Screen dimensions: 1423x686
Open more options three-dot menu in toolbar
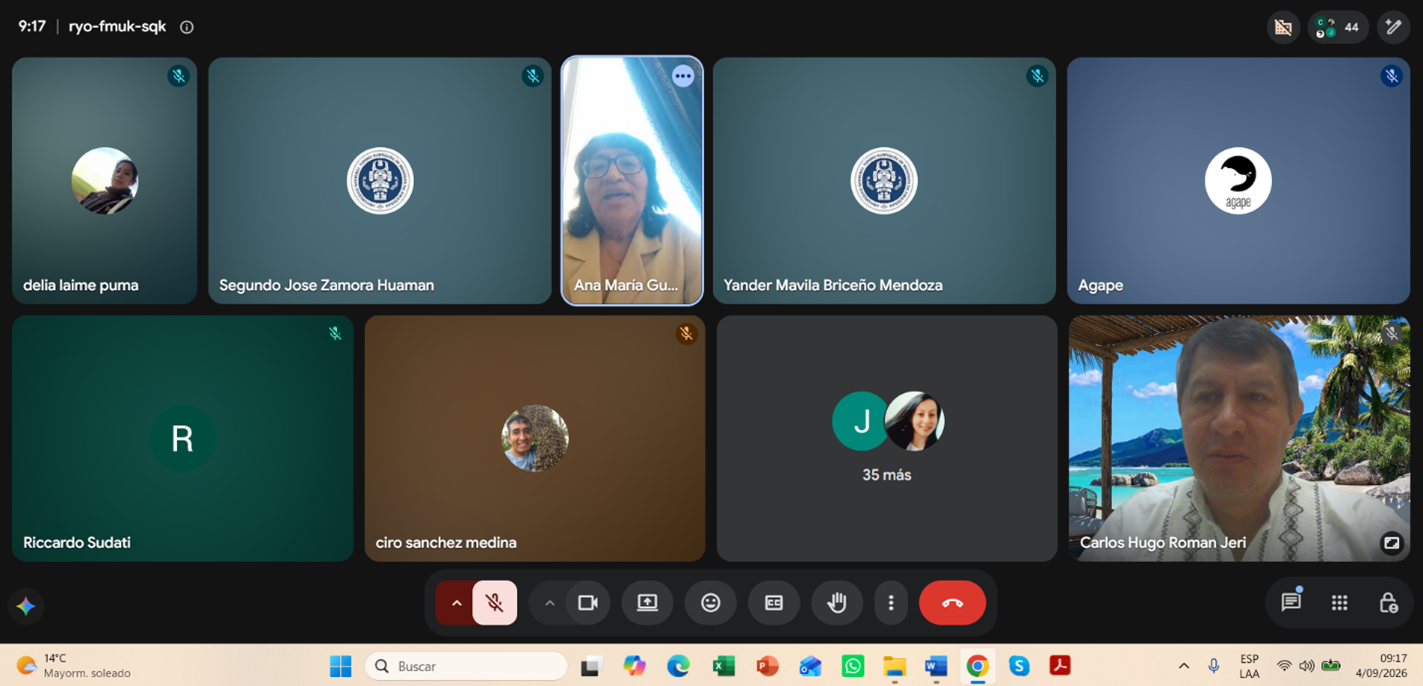pos(891,603)
